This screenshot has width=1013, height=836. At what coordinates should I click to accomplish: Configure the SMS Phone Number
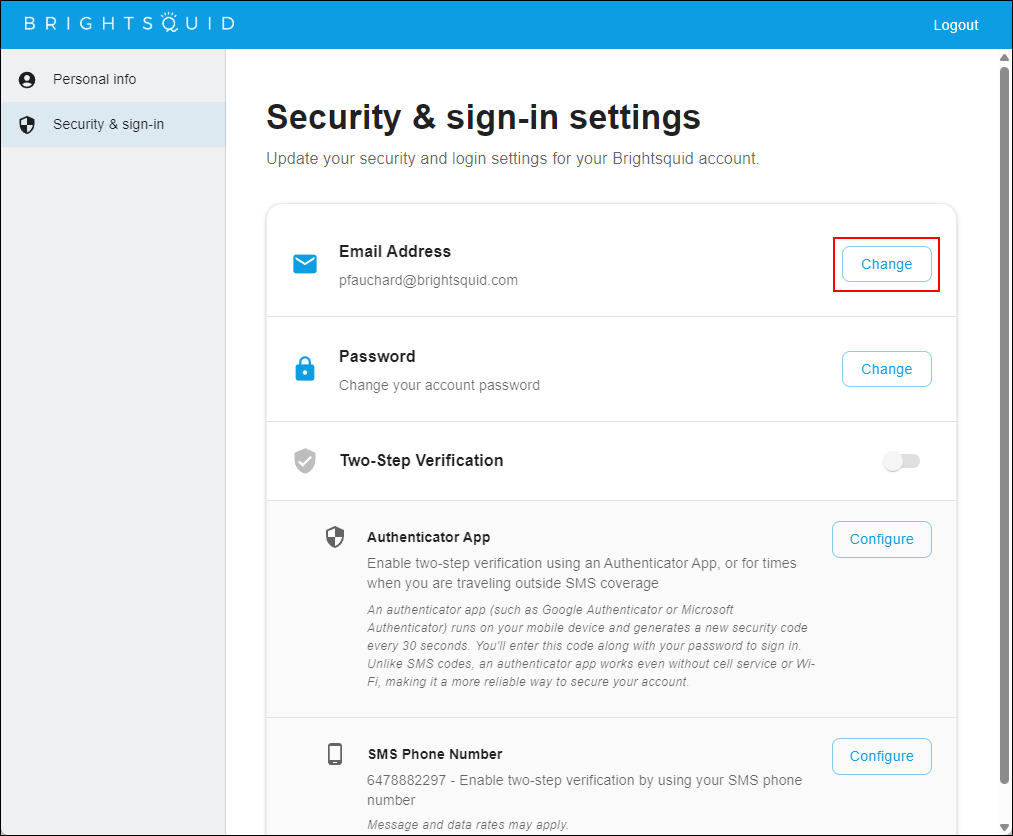(x=881, y=757)
